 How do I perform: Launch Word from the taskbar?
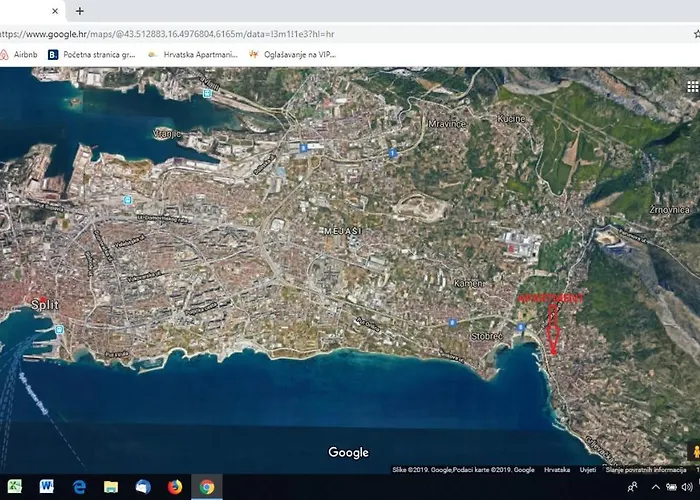coord(47,486)
